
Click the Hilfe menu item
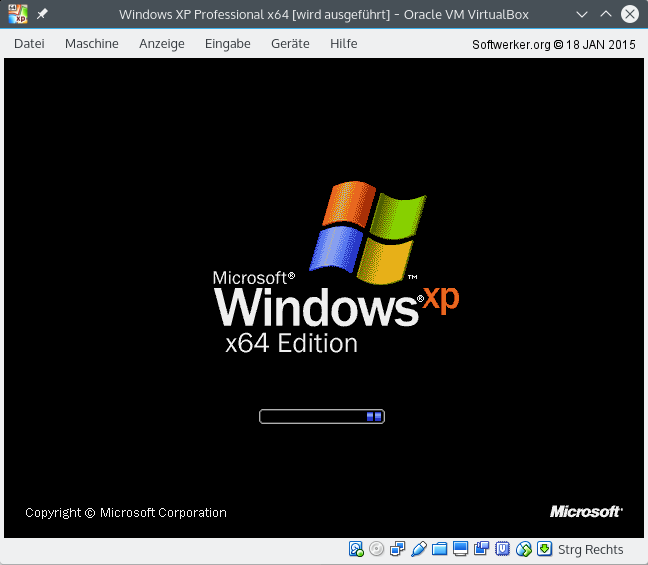click(x=344, y=44)
